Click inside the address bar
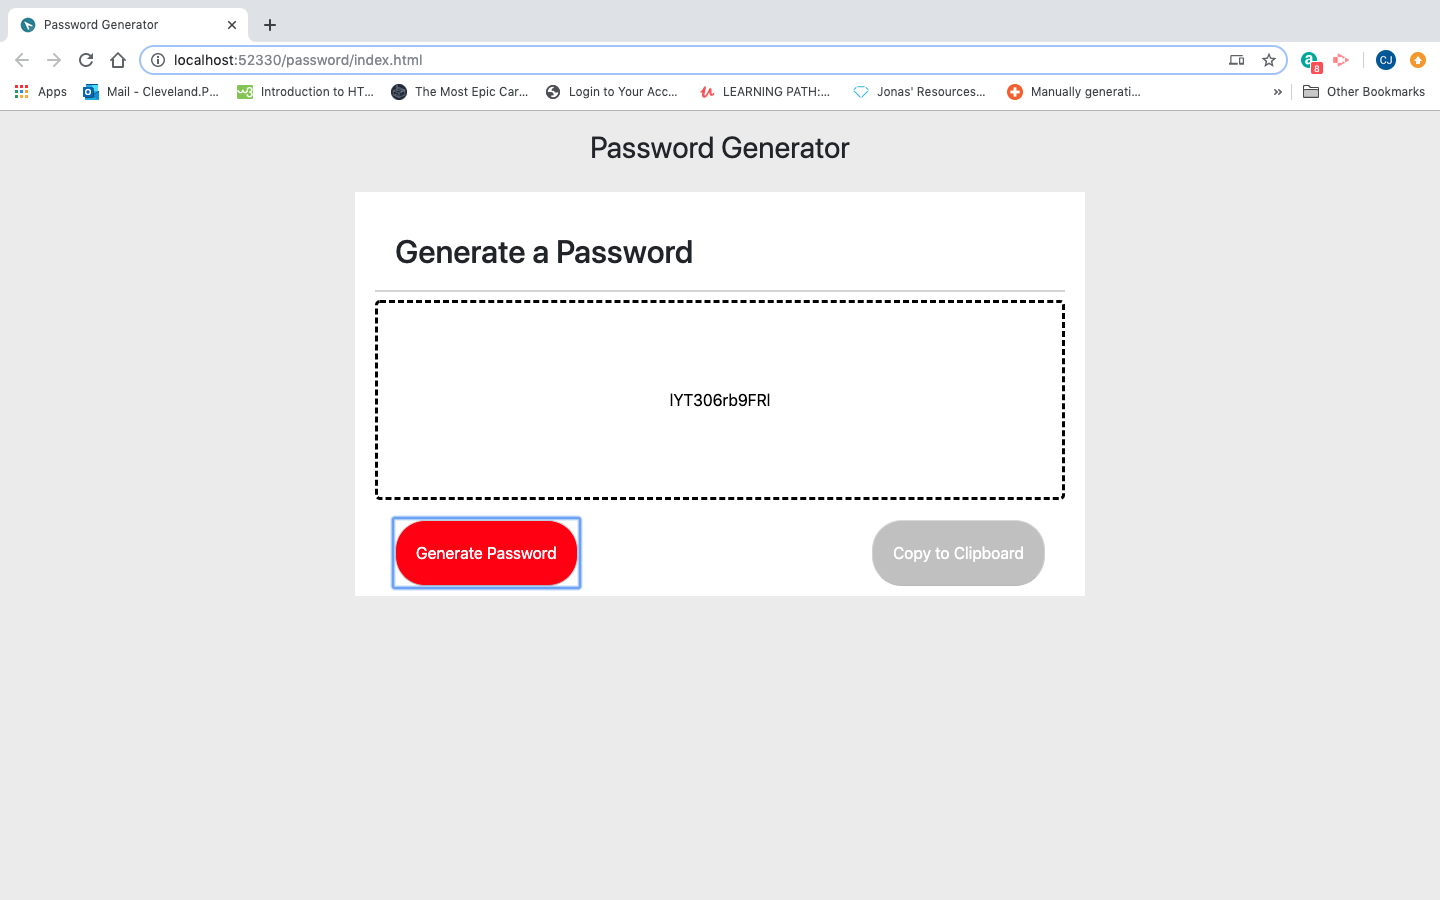 pyautogui.click(x=600, y=59)
